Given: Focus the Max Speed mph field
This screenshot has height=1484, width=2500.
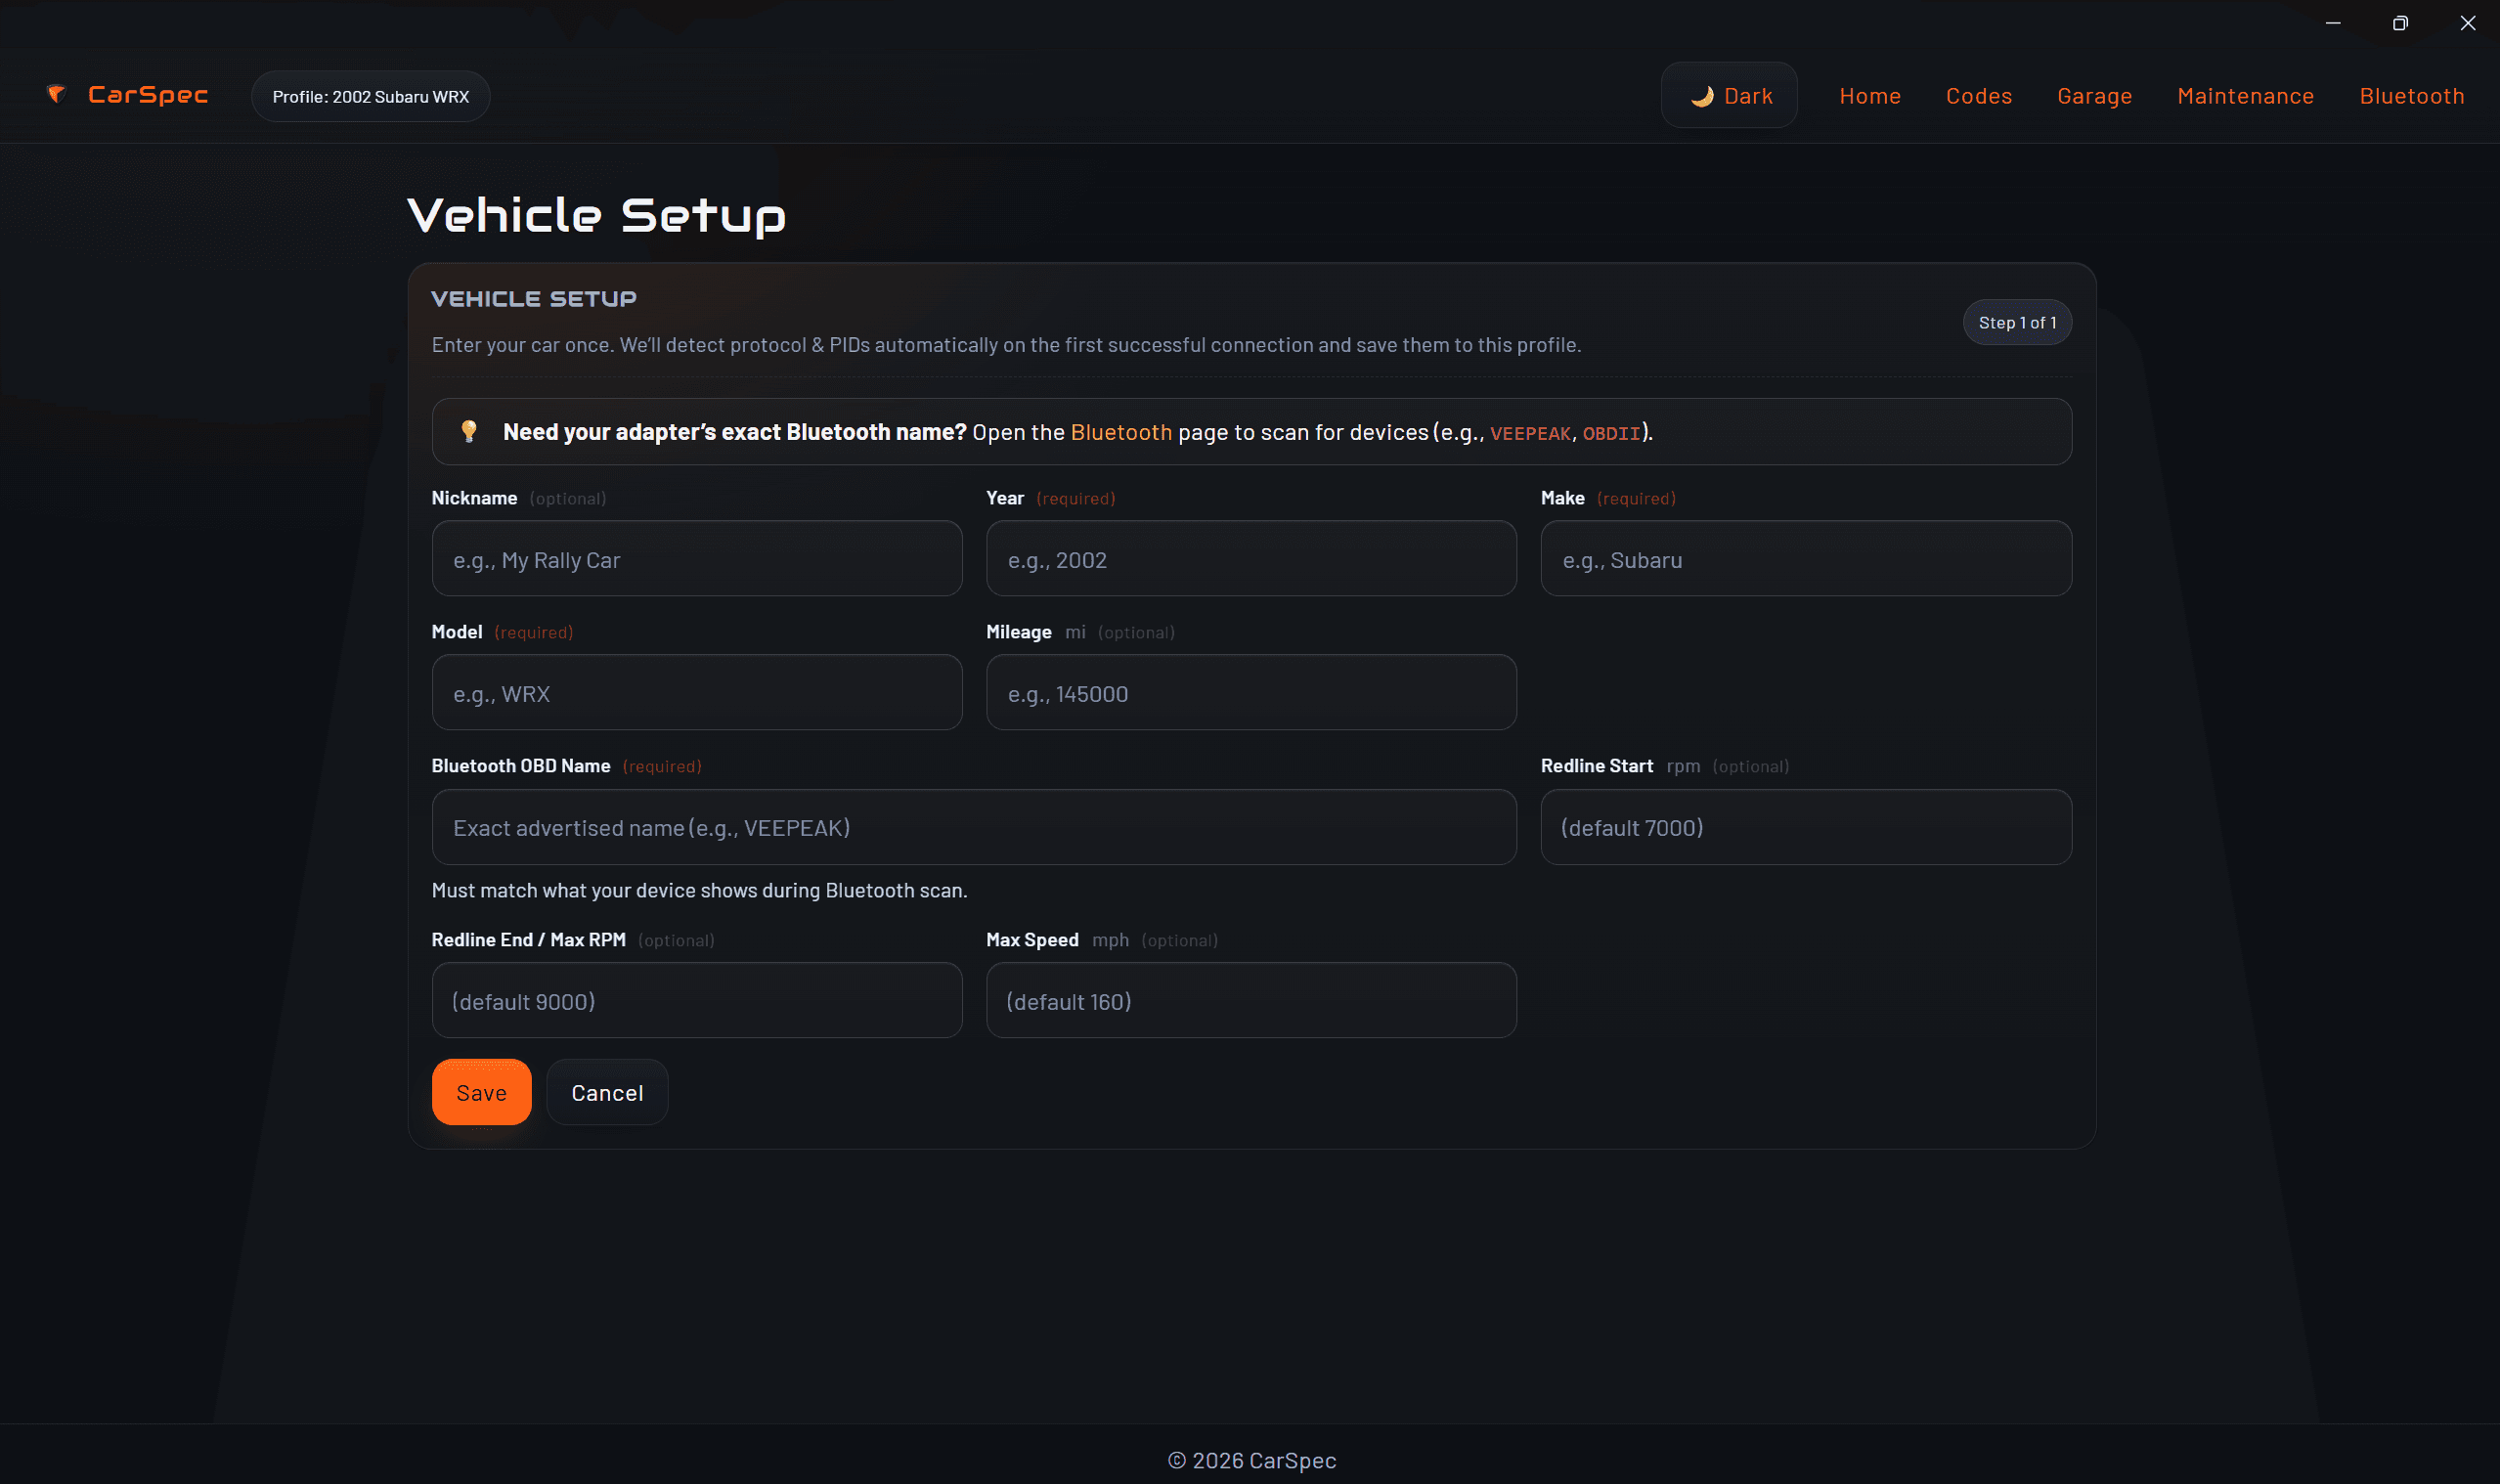Looking at the screenshot, I should pyautogui.click(x=1251, y=1000).
